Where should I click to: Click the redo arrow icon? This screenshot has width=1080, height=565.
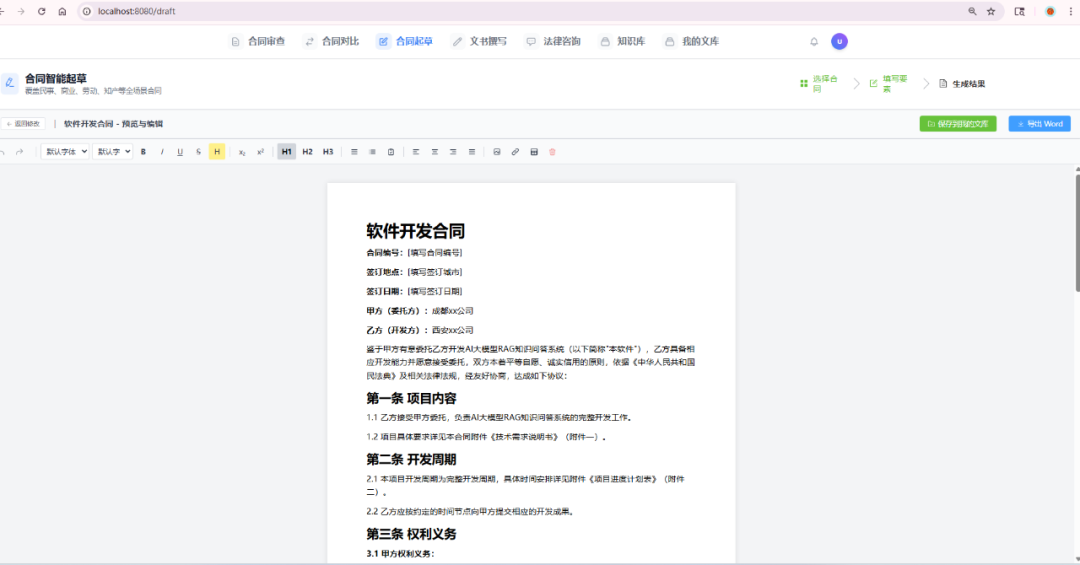pyautogui.click(x=20, y=152)
